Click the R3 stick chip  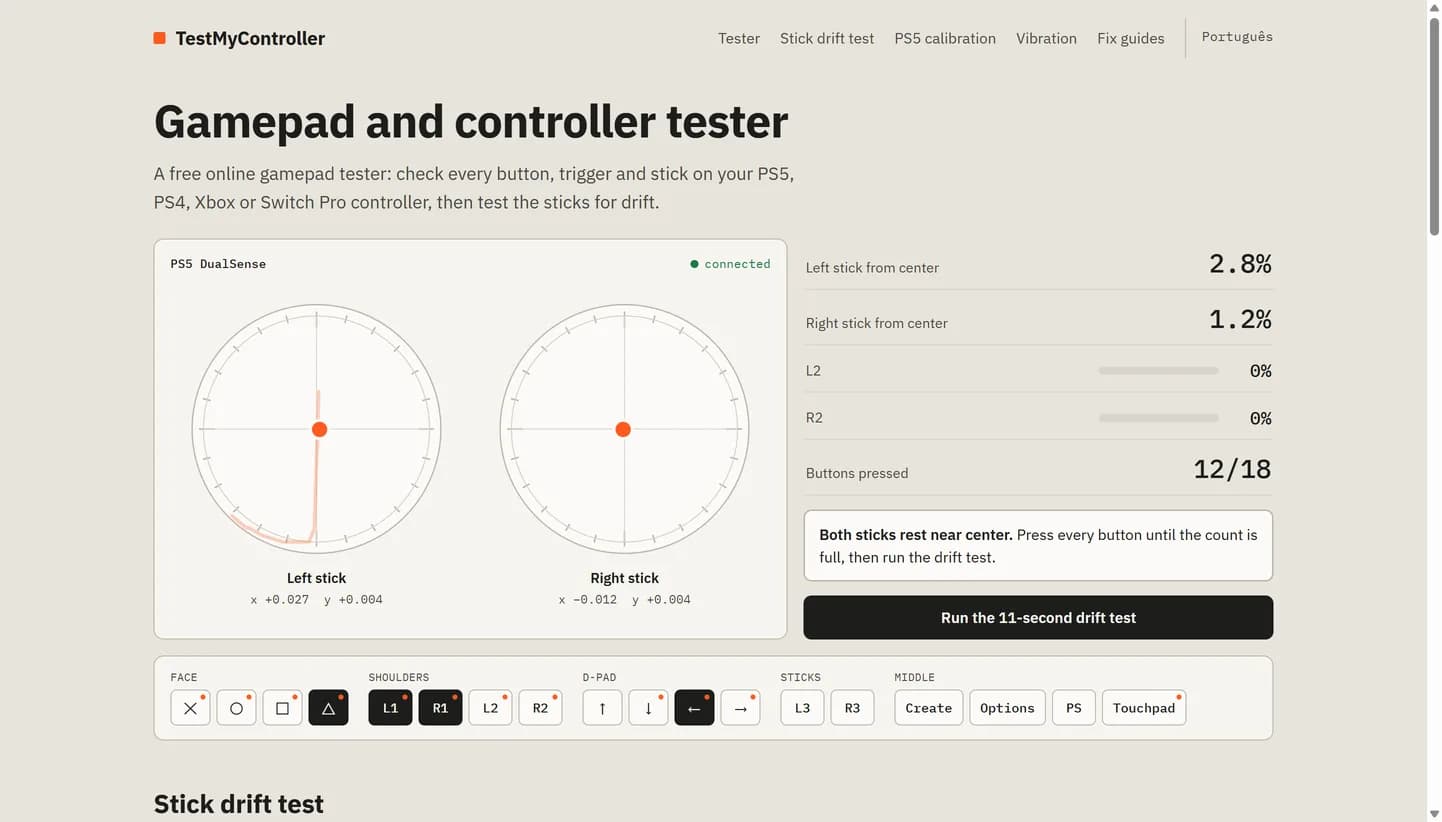coord(852,708)
